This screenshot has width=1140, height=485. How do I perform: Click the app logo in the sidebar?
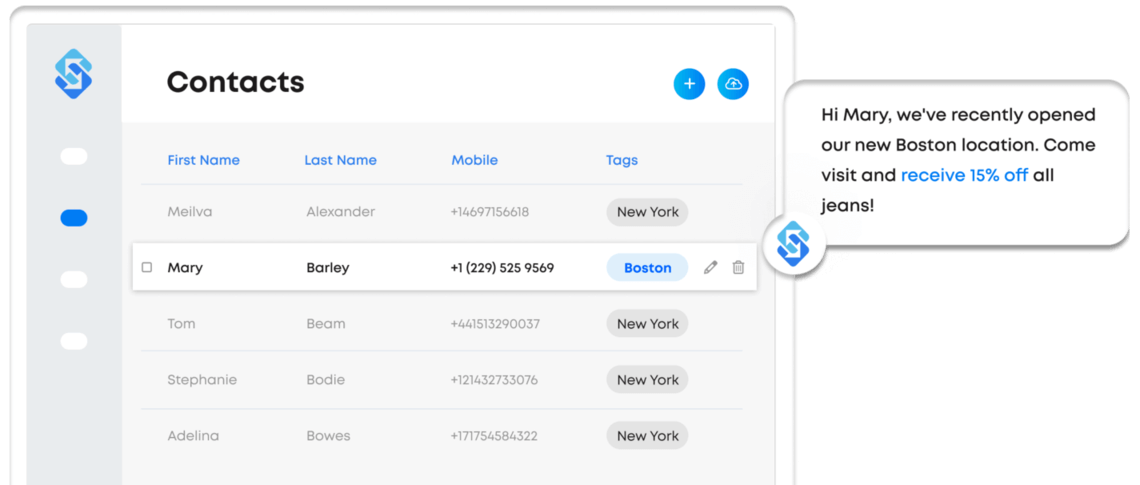(x=73, y=74)
